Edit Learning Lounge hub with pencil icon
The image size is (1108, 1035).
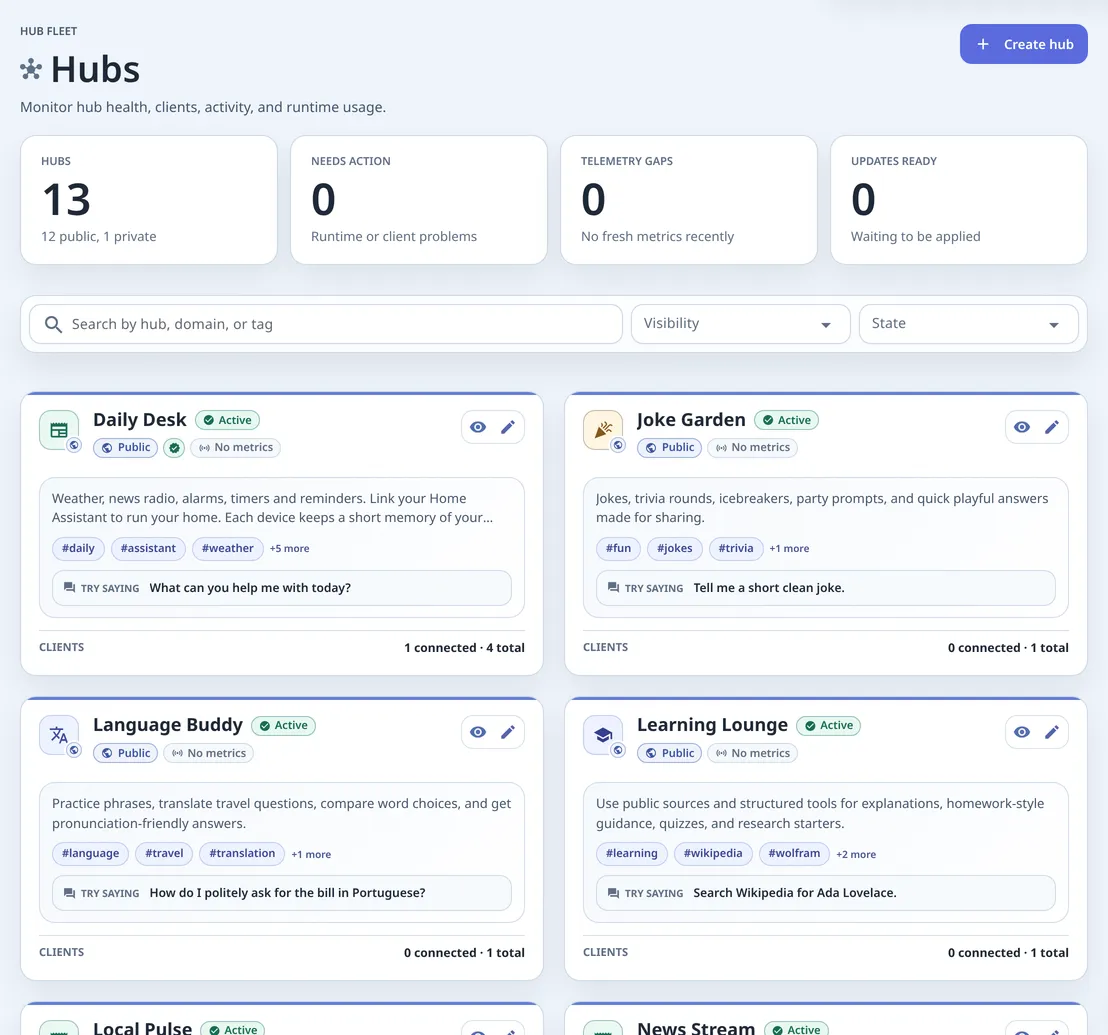coord(1052,732)
